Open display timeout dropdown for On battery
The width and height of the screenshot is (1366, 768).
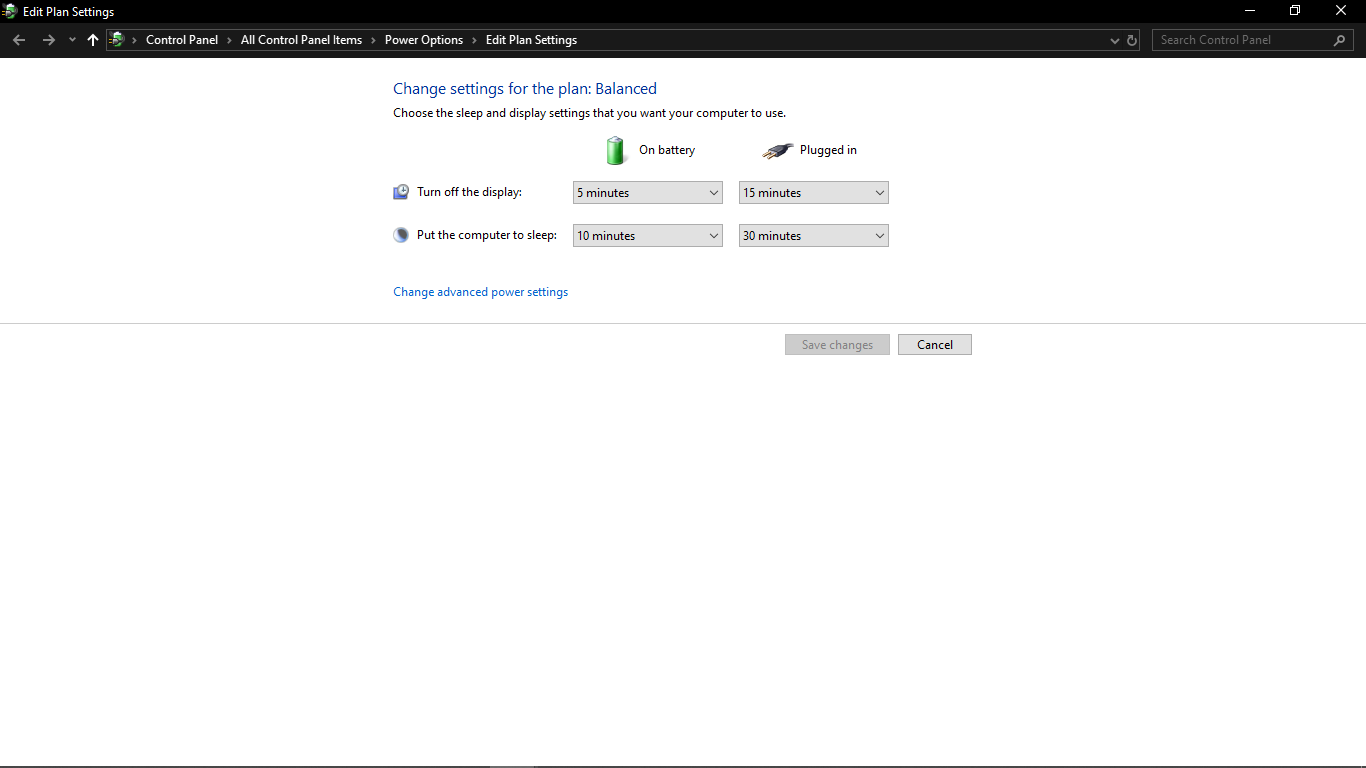647,193
